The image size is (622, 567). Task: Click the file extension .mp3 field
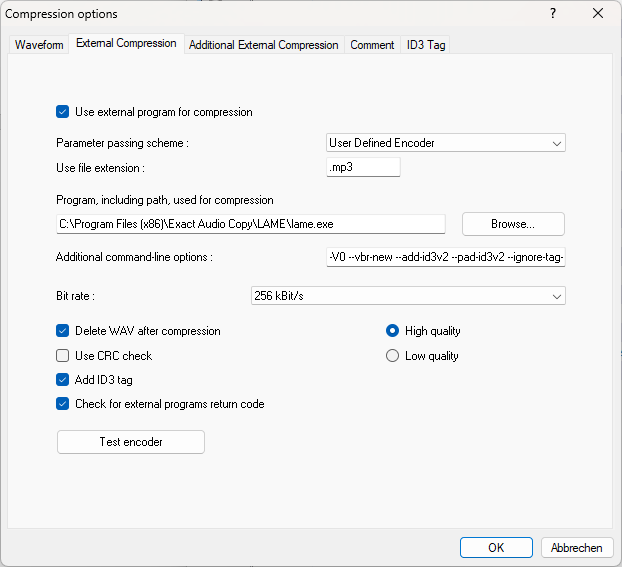click(363, 168)
